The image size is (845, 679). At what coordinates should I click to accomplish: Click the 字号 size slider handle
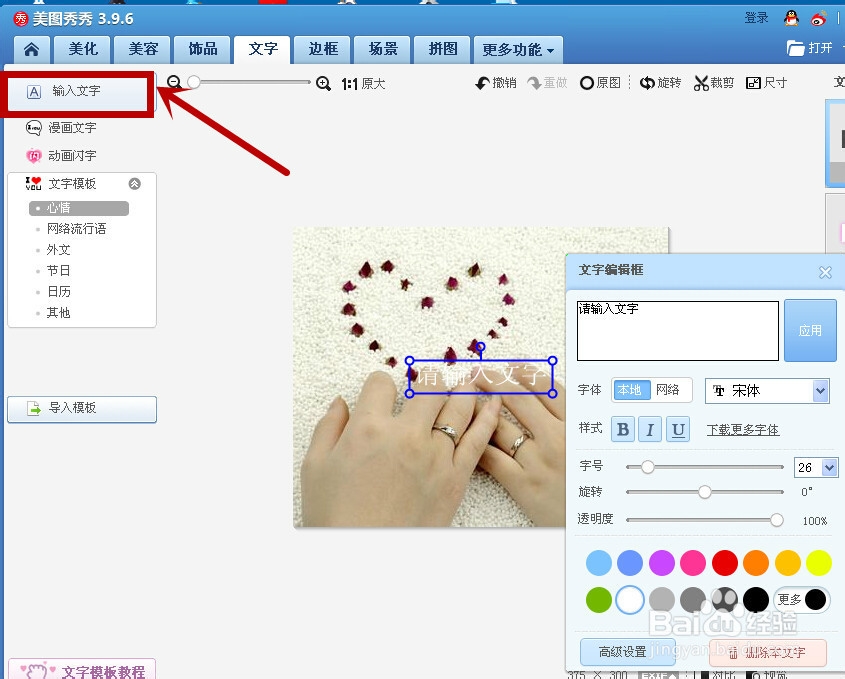647,467
